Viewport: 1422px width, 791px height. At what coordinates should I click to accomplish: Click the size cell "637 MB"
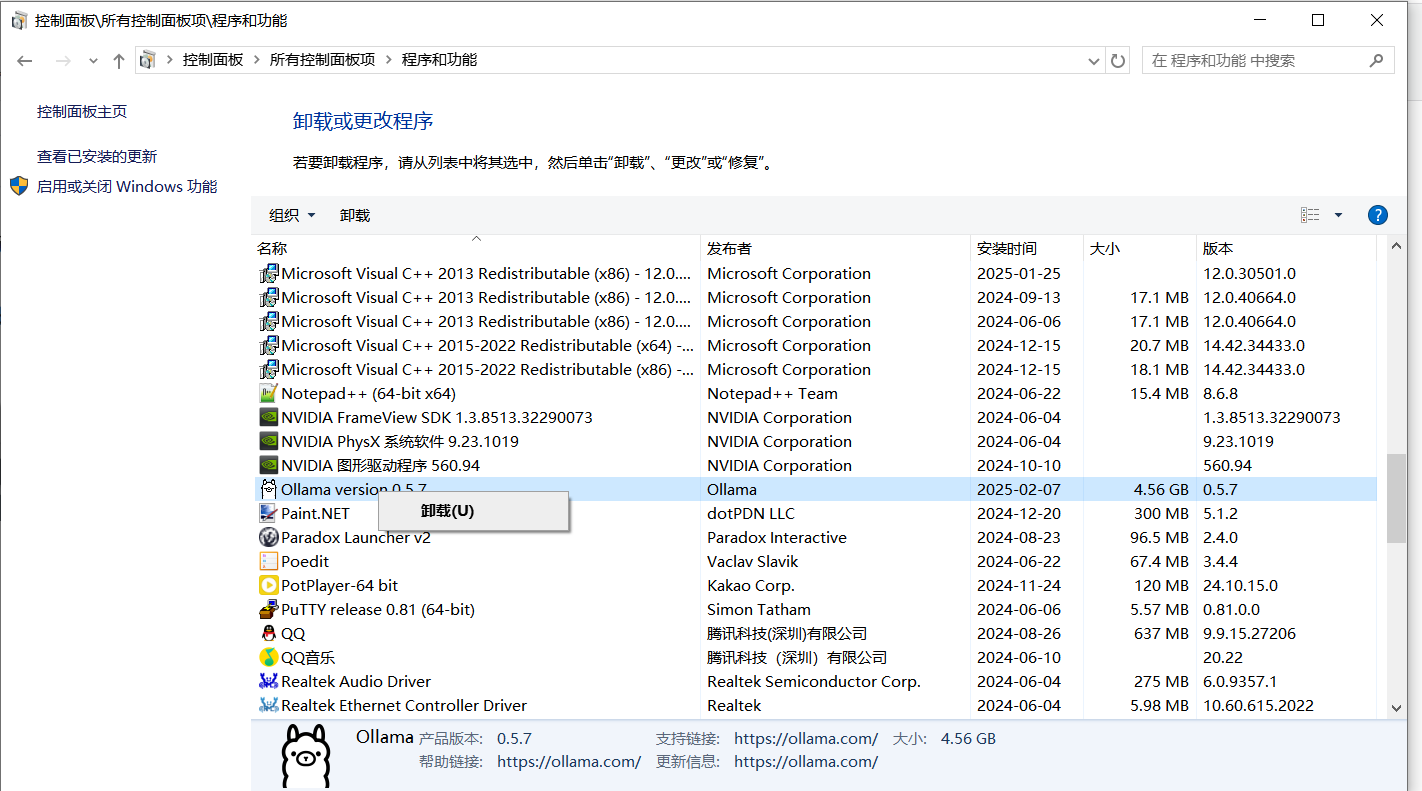[1161, 634]
